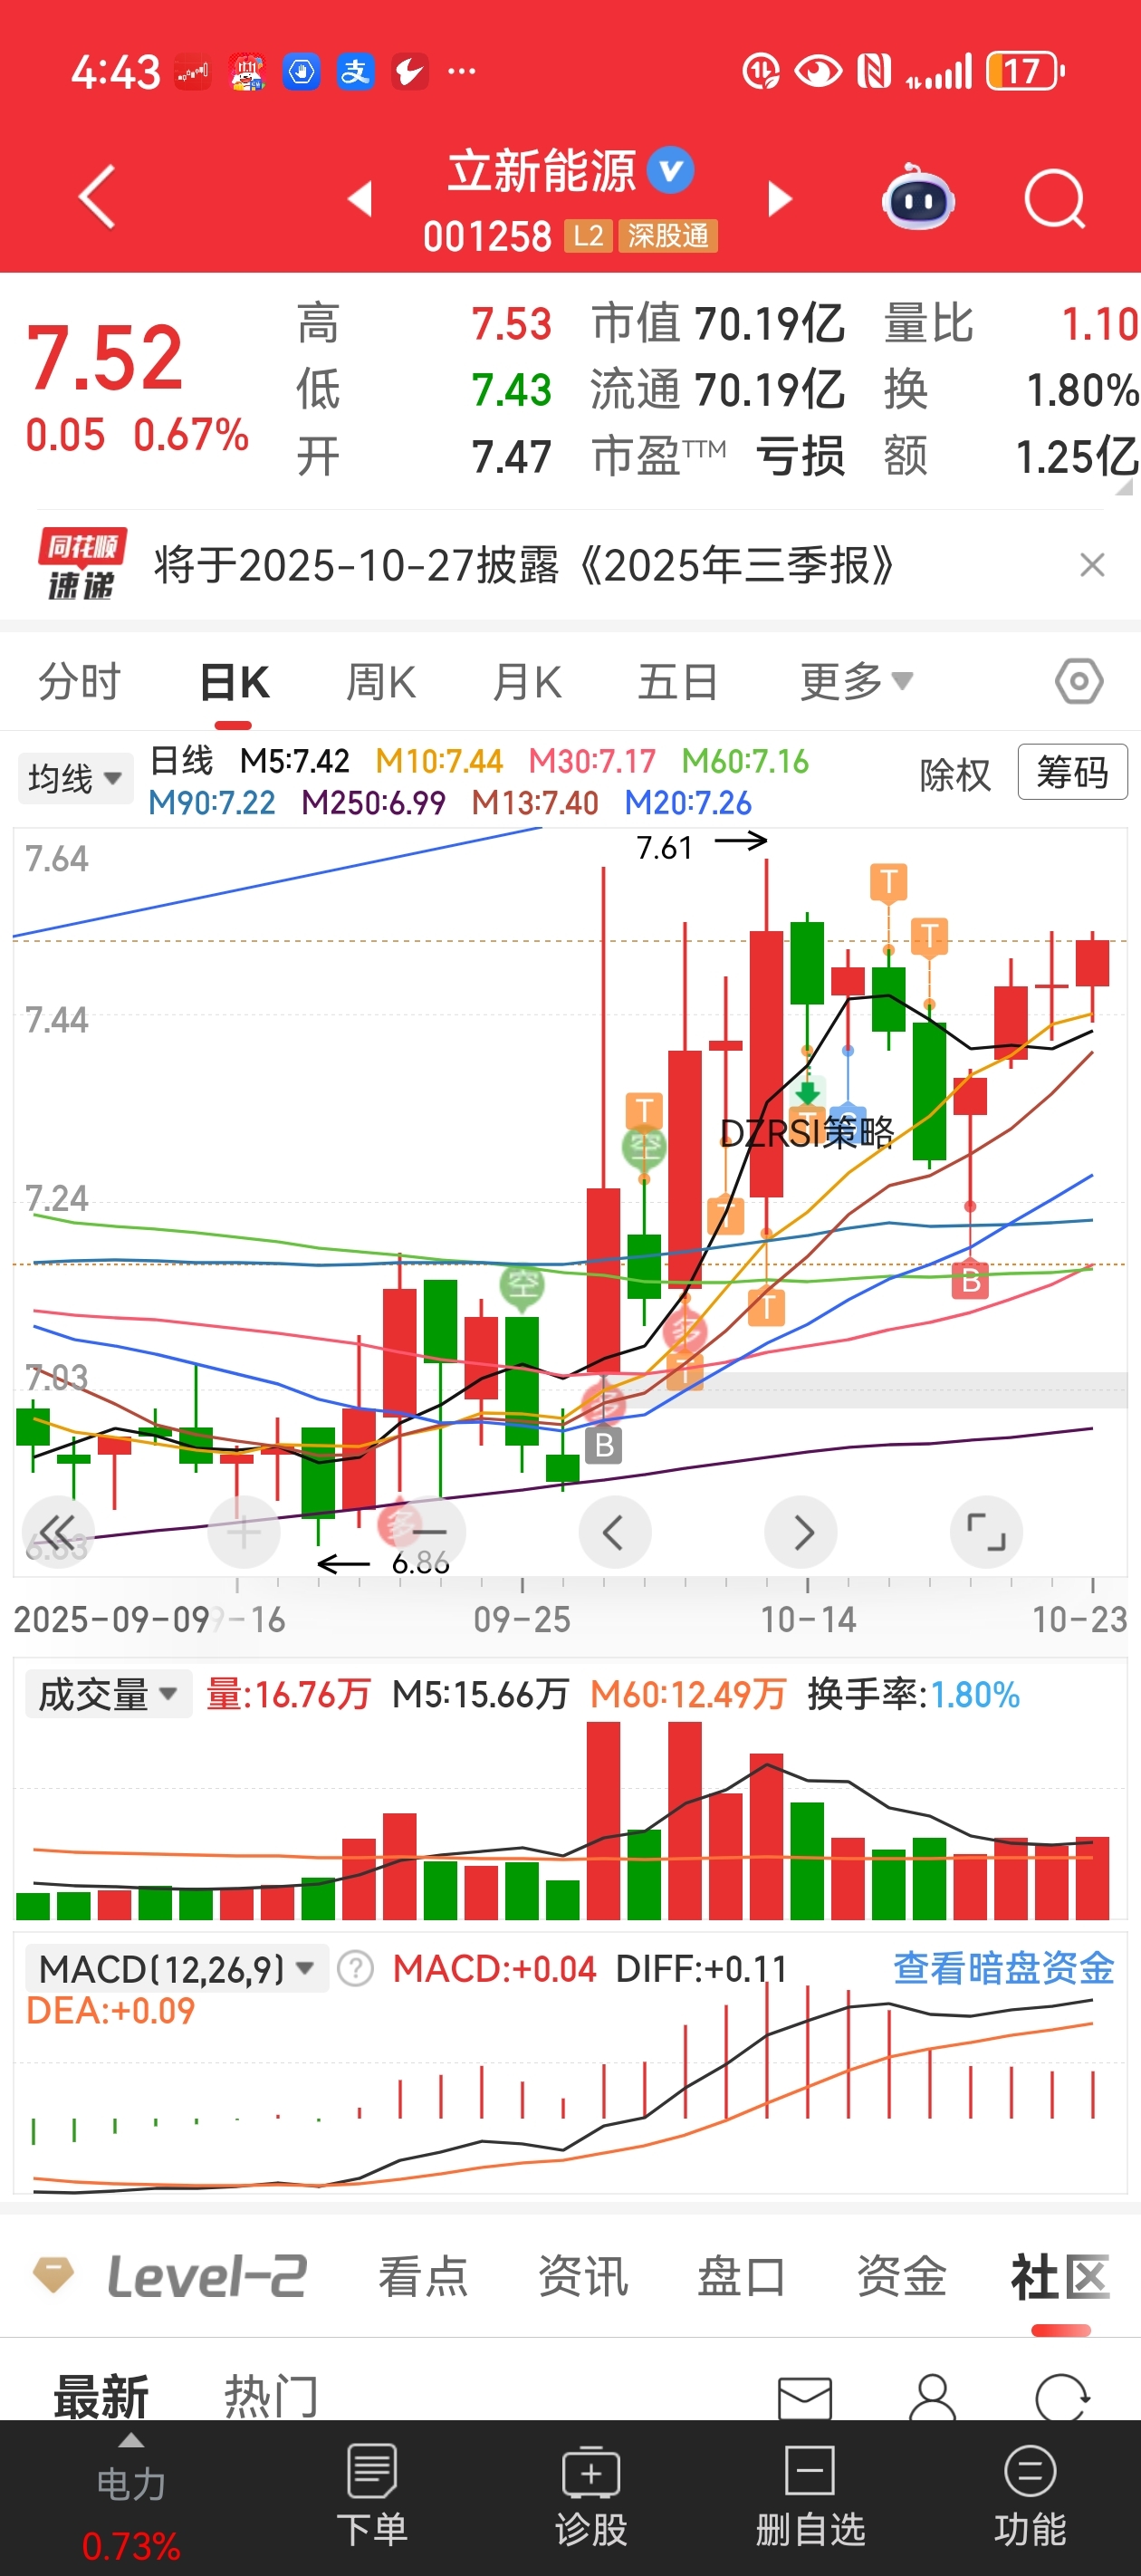Go to previous stock with left triangle

360,198
